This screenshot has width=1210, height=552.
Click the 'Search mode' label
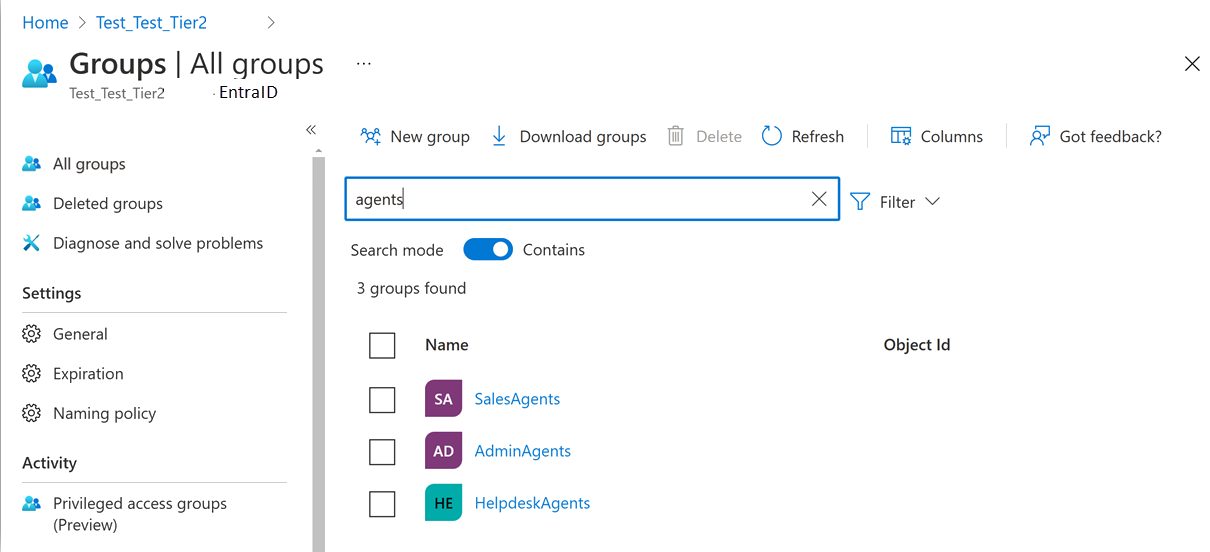(397, 250)
